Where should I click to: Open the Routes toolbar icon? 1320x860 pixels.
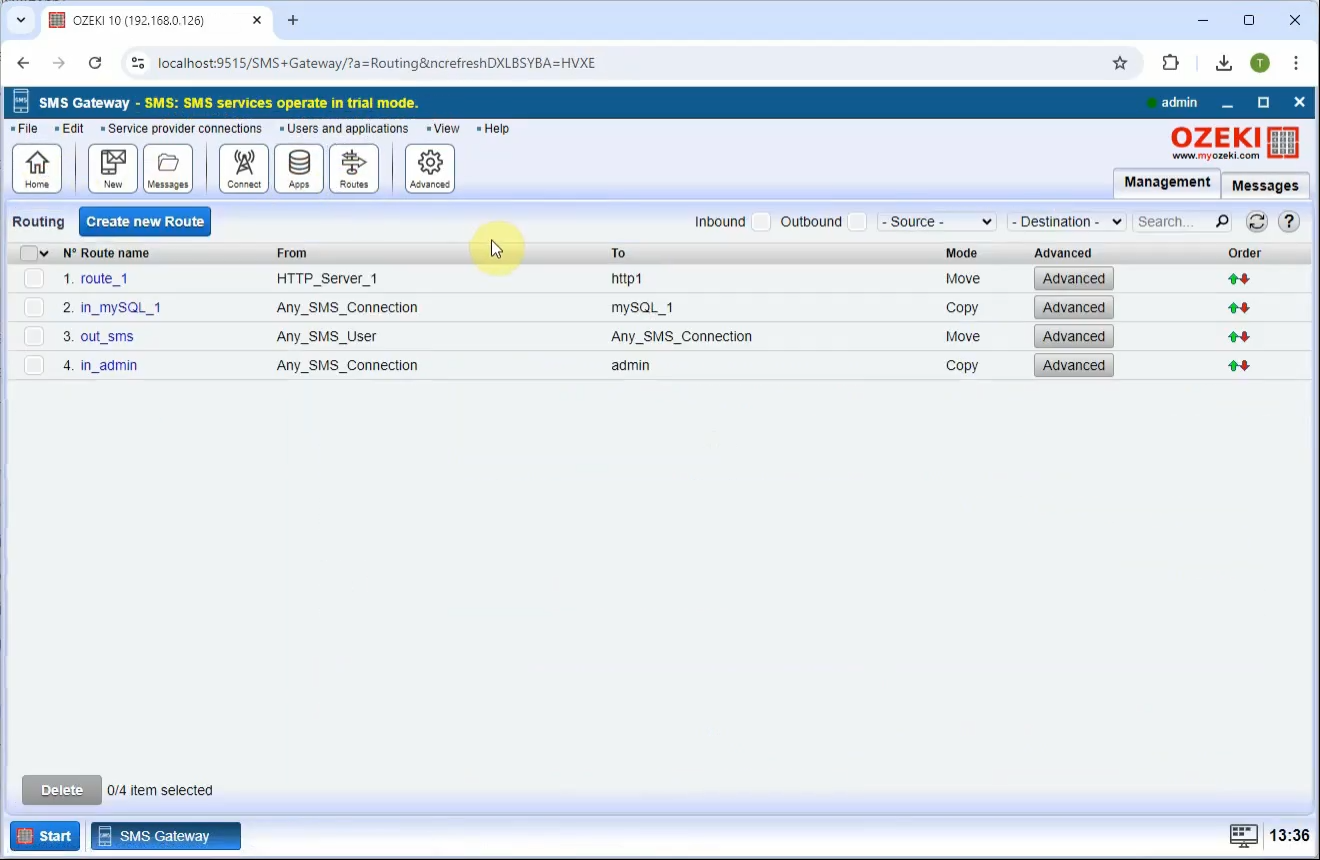355,168
